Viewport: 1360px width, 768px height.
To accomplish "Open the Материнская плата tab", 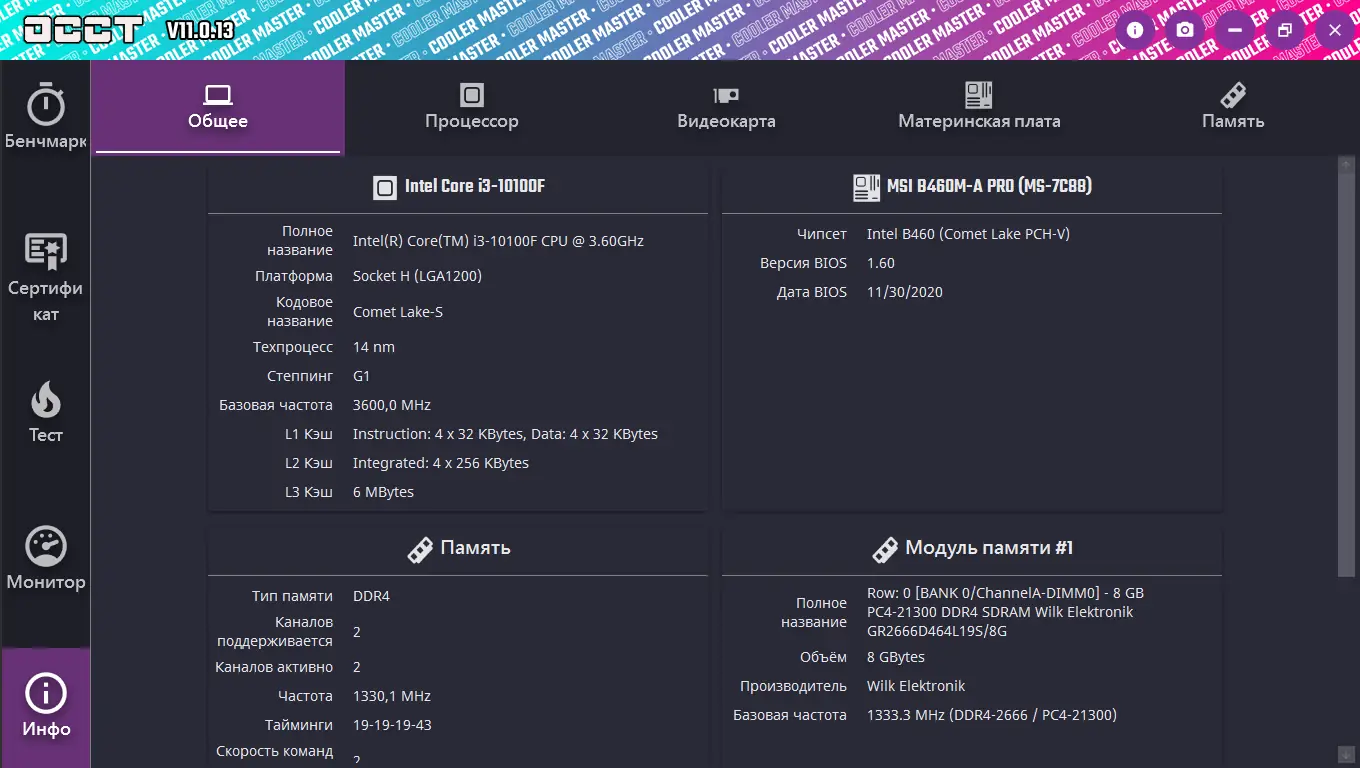I will (x=979, y=107).
